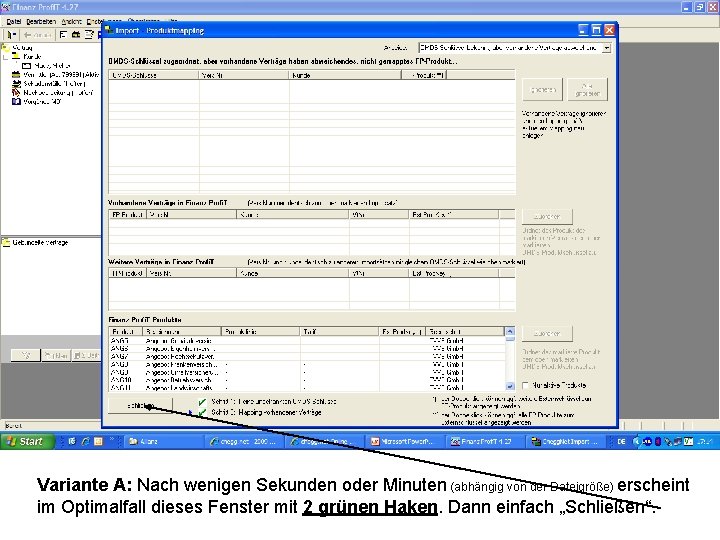Toggle the Nur aktive Produkte checkbox
720x540 pixels.
click(526, 385)
